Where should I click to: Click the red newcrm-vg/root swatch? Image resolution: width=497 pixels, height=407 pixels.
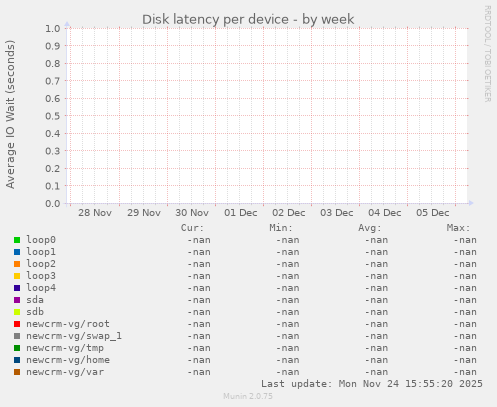17,324
